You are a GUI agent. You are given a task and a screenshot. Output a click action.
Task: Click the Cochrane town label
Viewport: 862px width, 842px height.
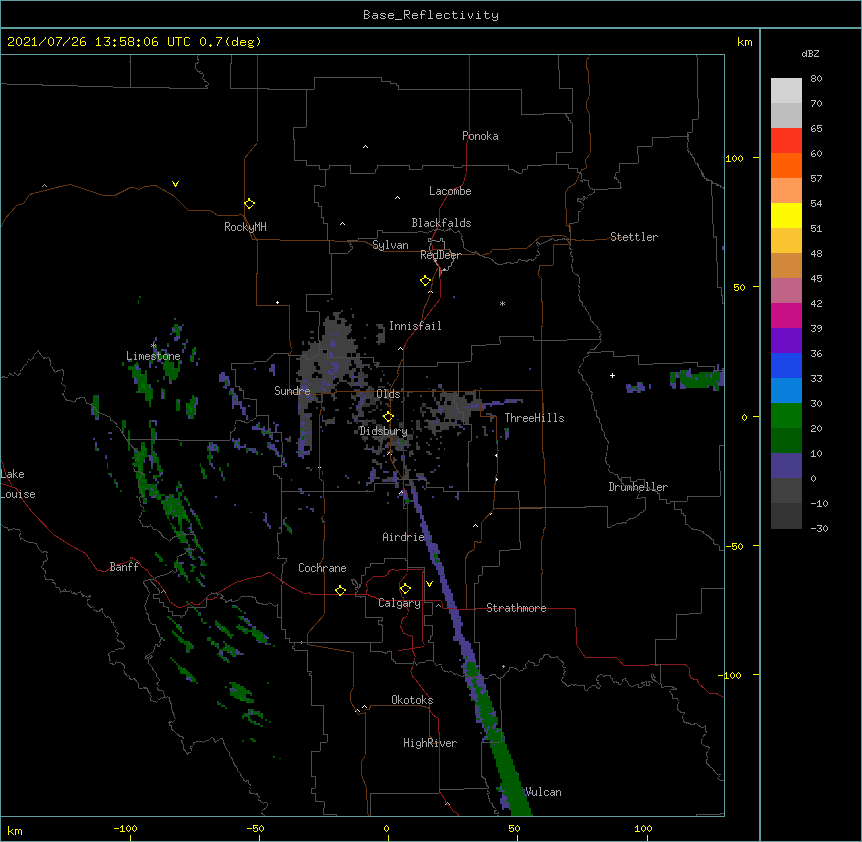pyautogui.click(x=322, y=568)
